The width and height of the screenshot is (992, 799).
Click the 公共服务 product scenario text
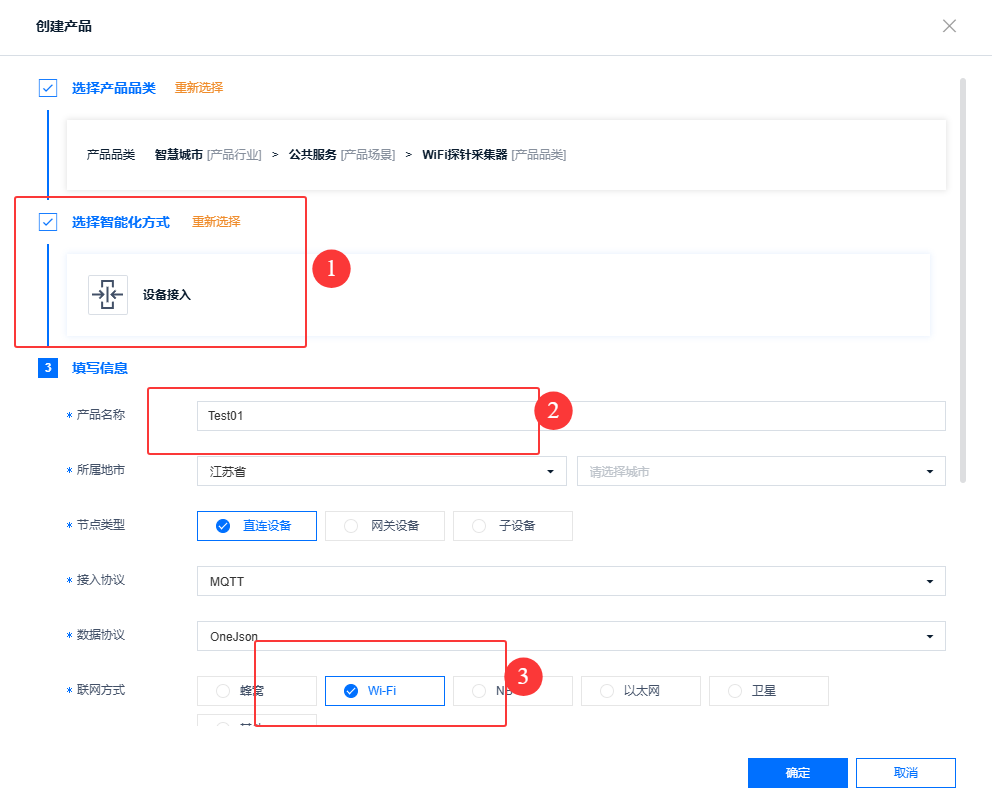click(x=313, y=155)
